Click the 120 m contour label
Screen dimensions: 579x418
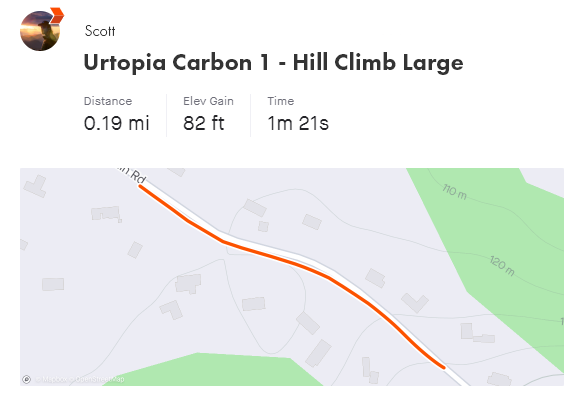click(x=502, y=265)
